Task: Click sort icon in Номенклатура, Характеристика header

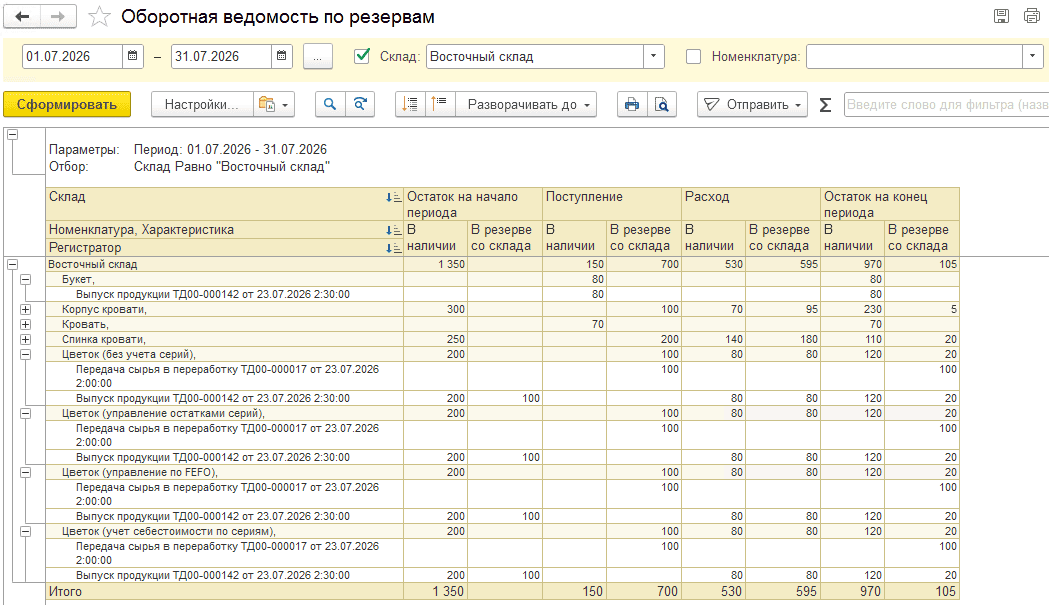Action: (393, 230)
